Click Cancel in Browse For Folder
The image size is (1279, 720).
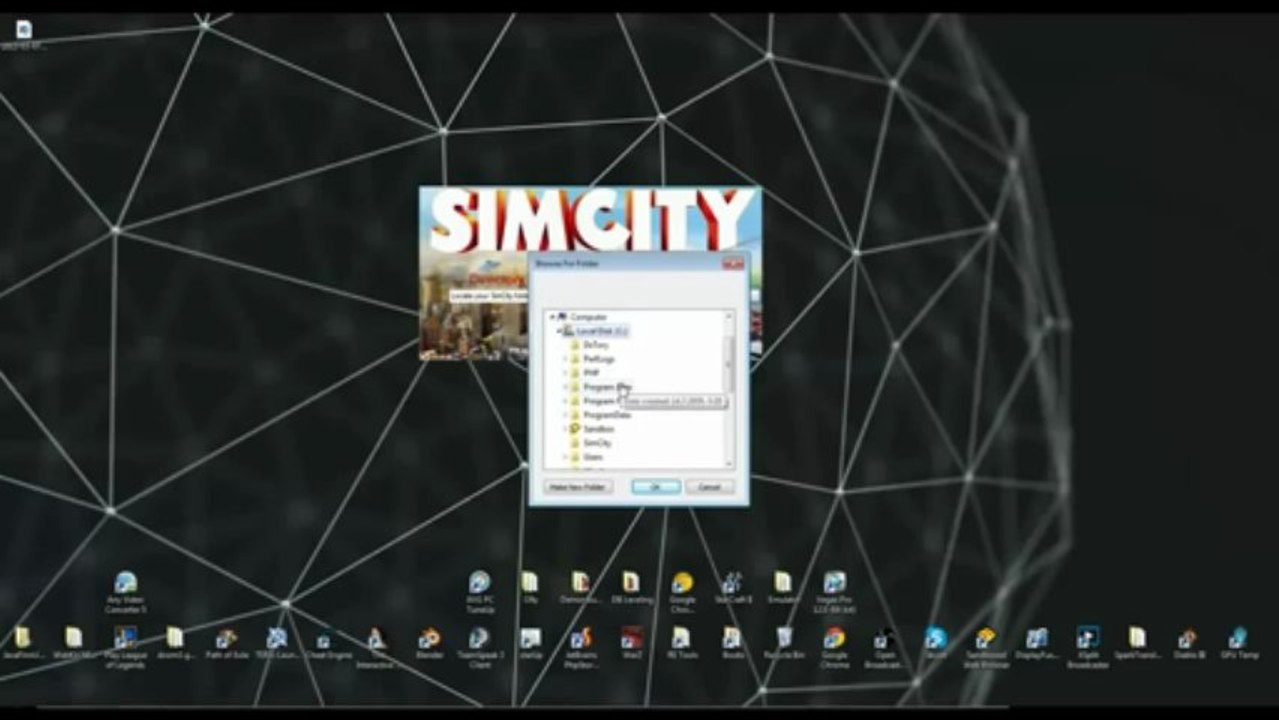click(710, 487)
